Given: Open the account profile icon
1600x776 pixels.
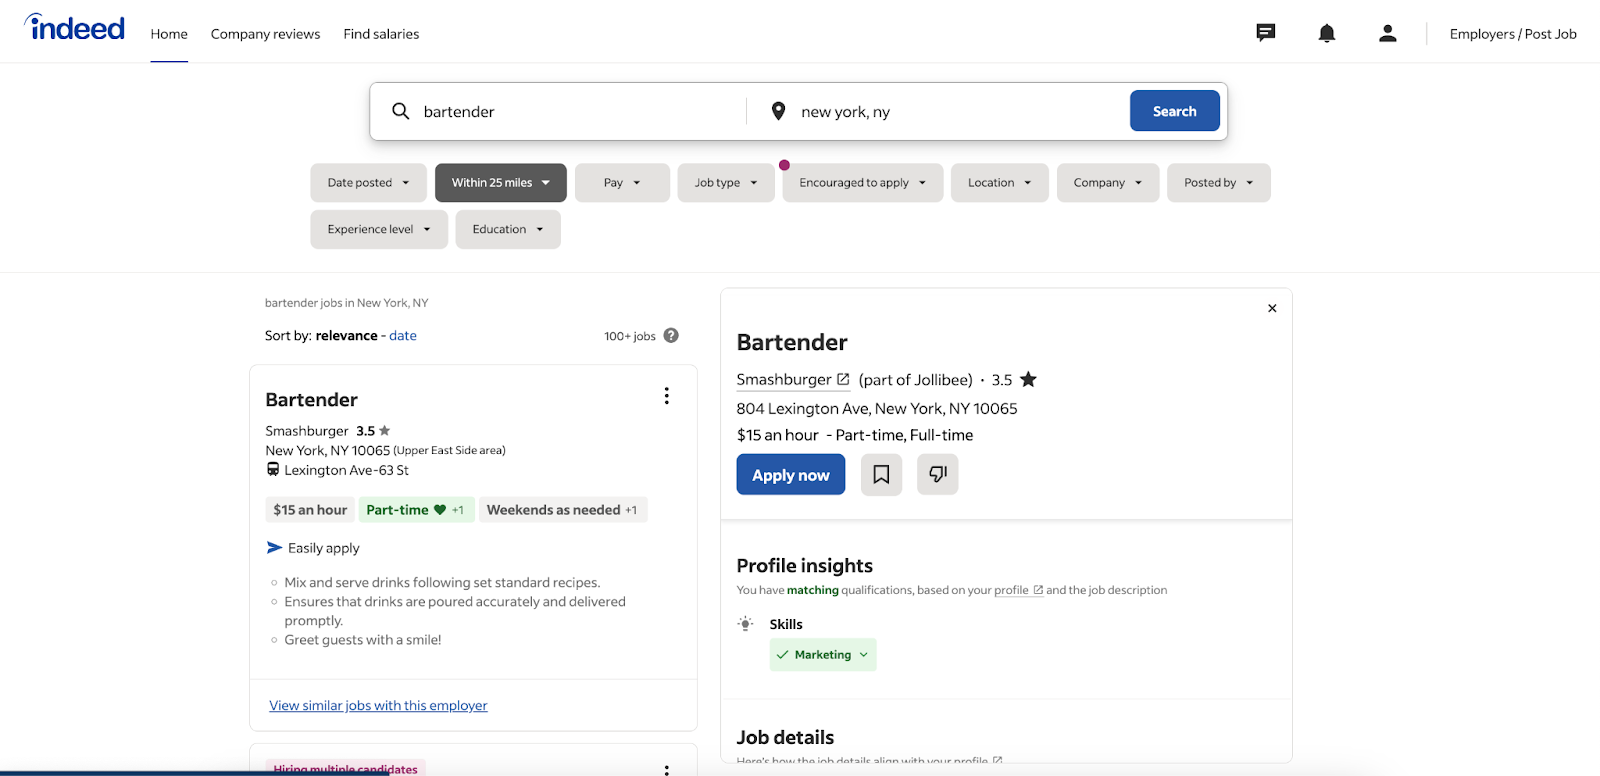Looking at the screenshot, I should [x=1388, y=33].
